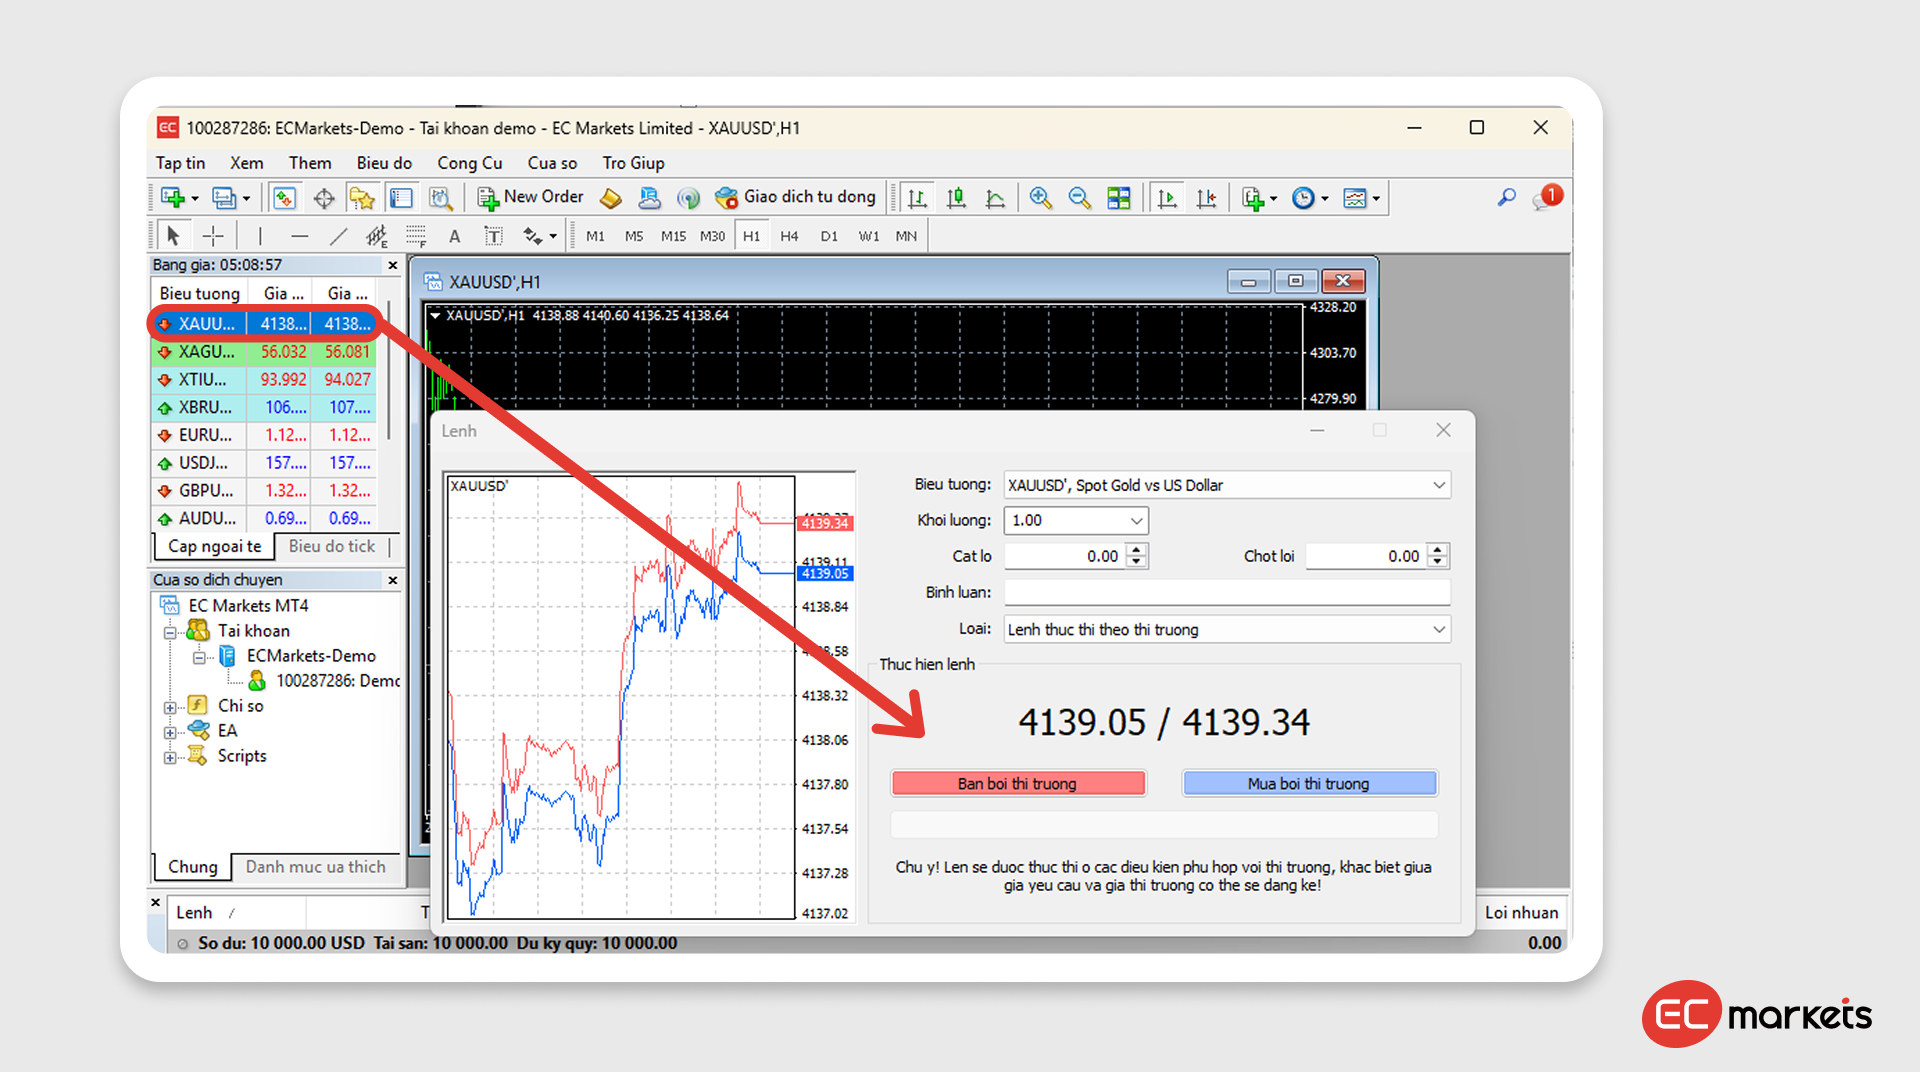Toggle the Navigator folder-star icon
The height and width of the screenshot is (1072, 1920).
(362, 198)
